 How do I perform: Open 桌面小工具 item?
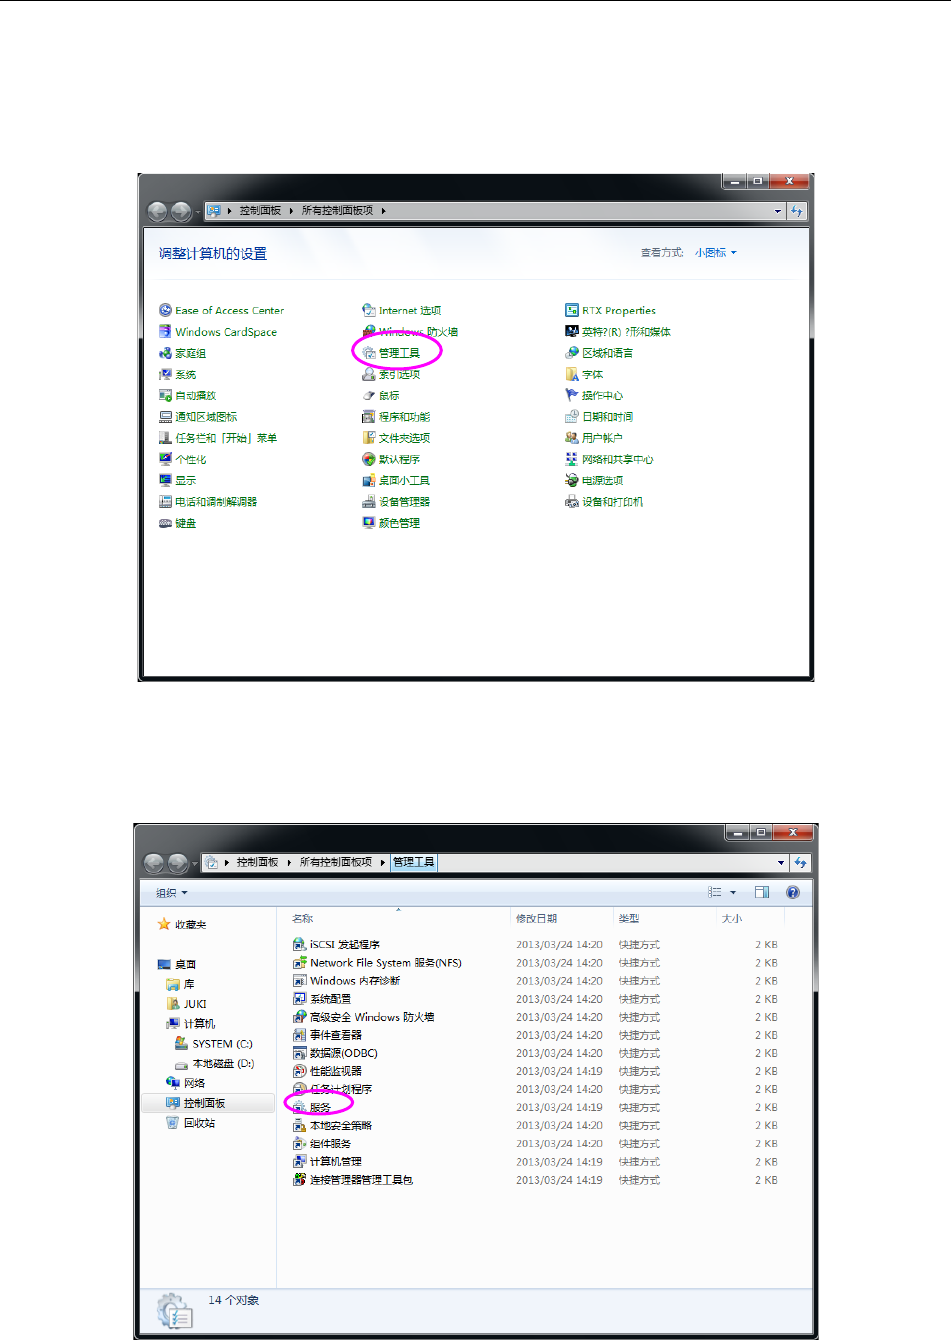pos(396,480)
